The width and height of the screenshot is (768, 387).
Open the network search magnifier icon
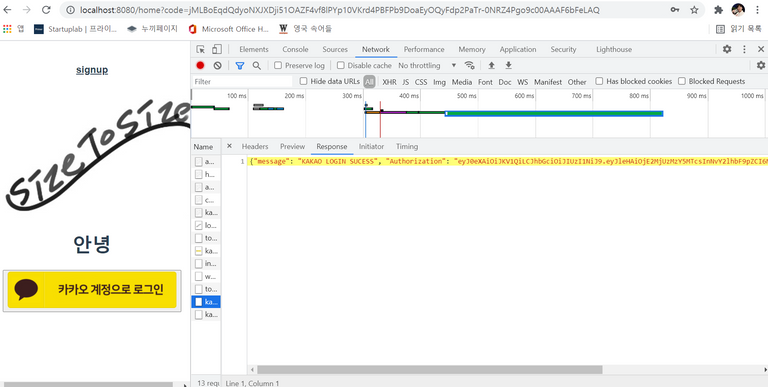click(257, 66)
